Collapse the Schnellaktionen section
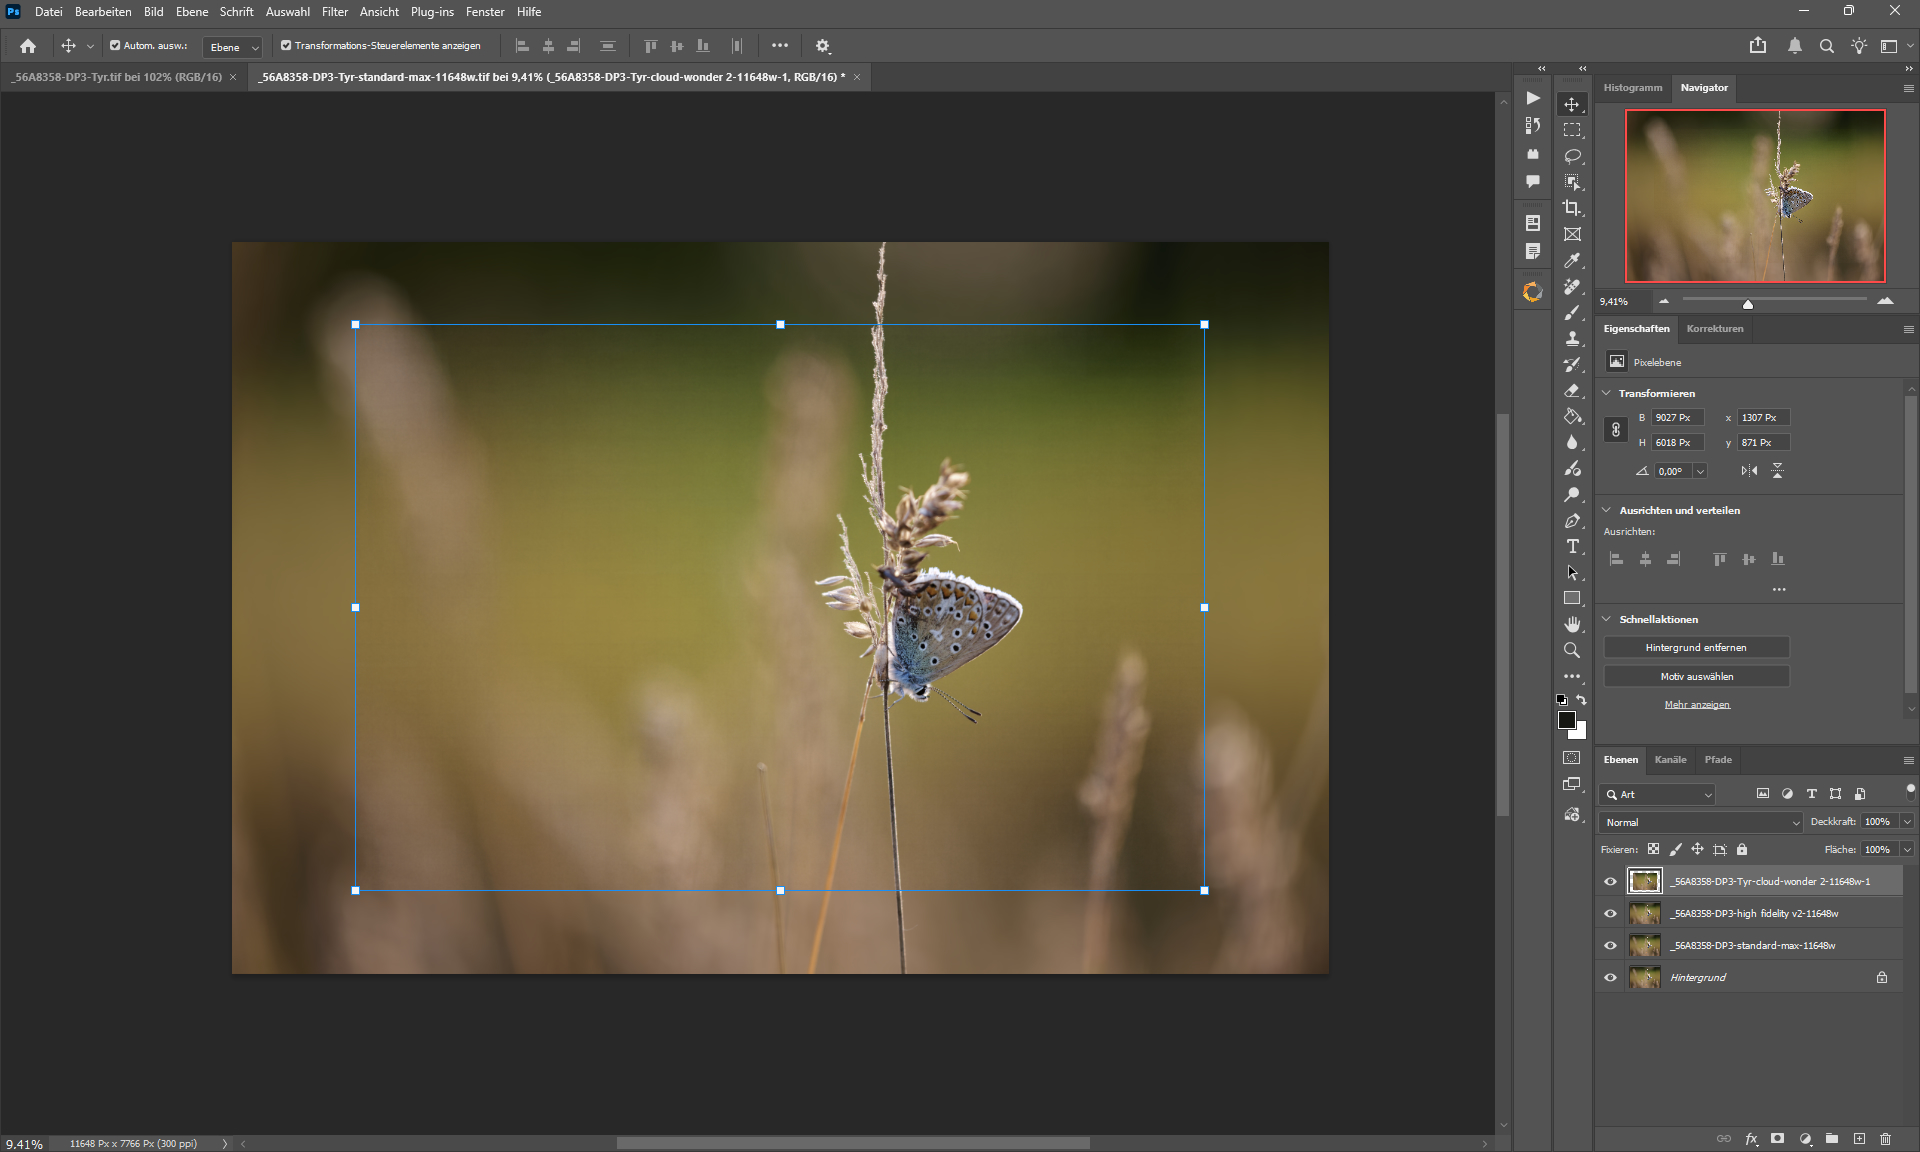Screen dimensions: 1920x1152 1607,619
